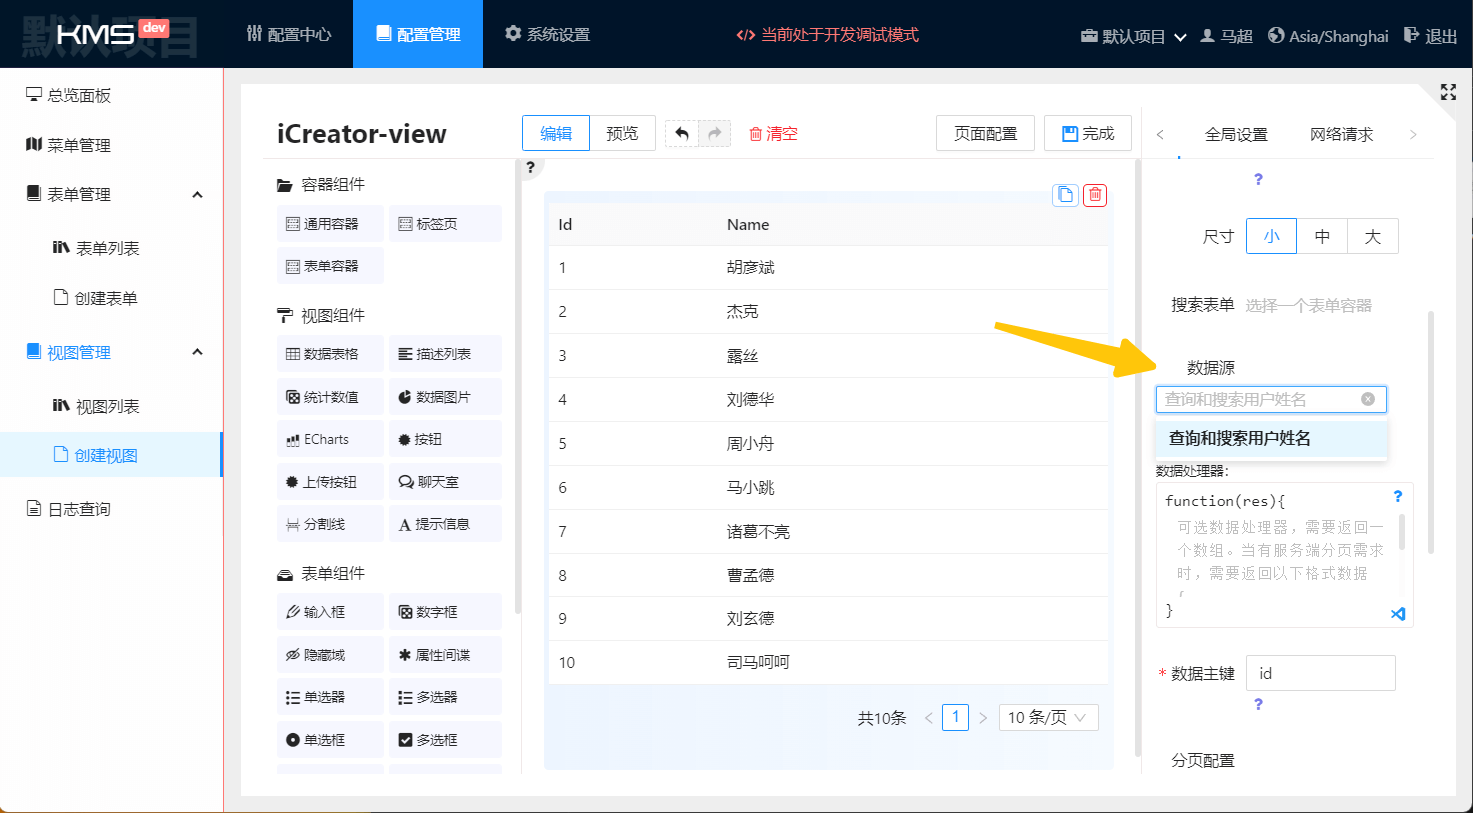Click the 页面配置 button
1473x813 pixels.
pyautogui.click(x=985, y=133)
